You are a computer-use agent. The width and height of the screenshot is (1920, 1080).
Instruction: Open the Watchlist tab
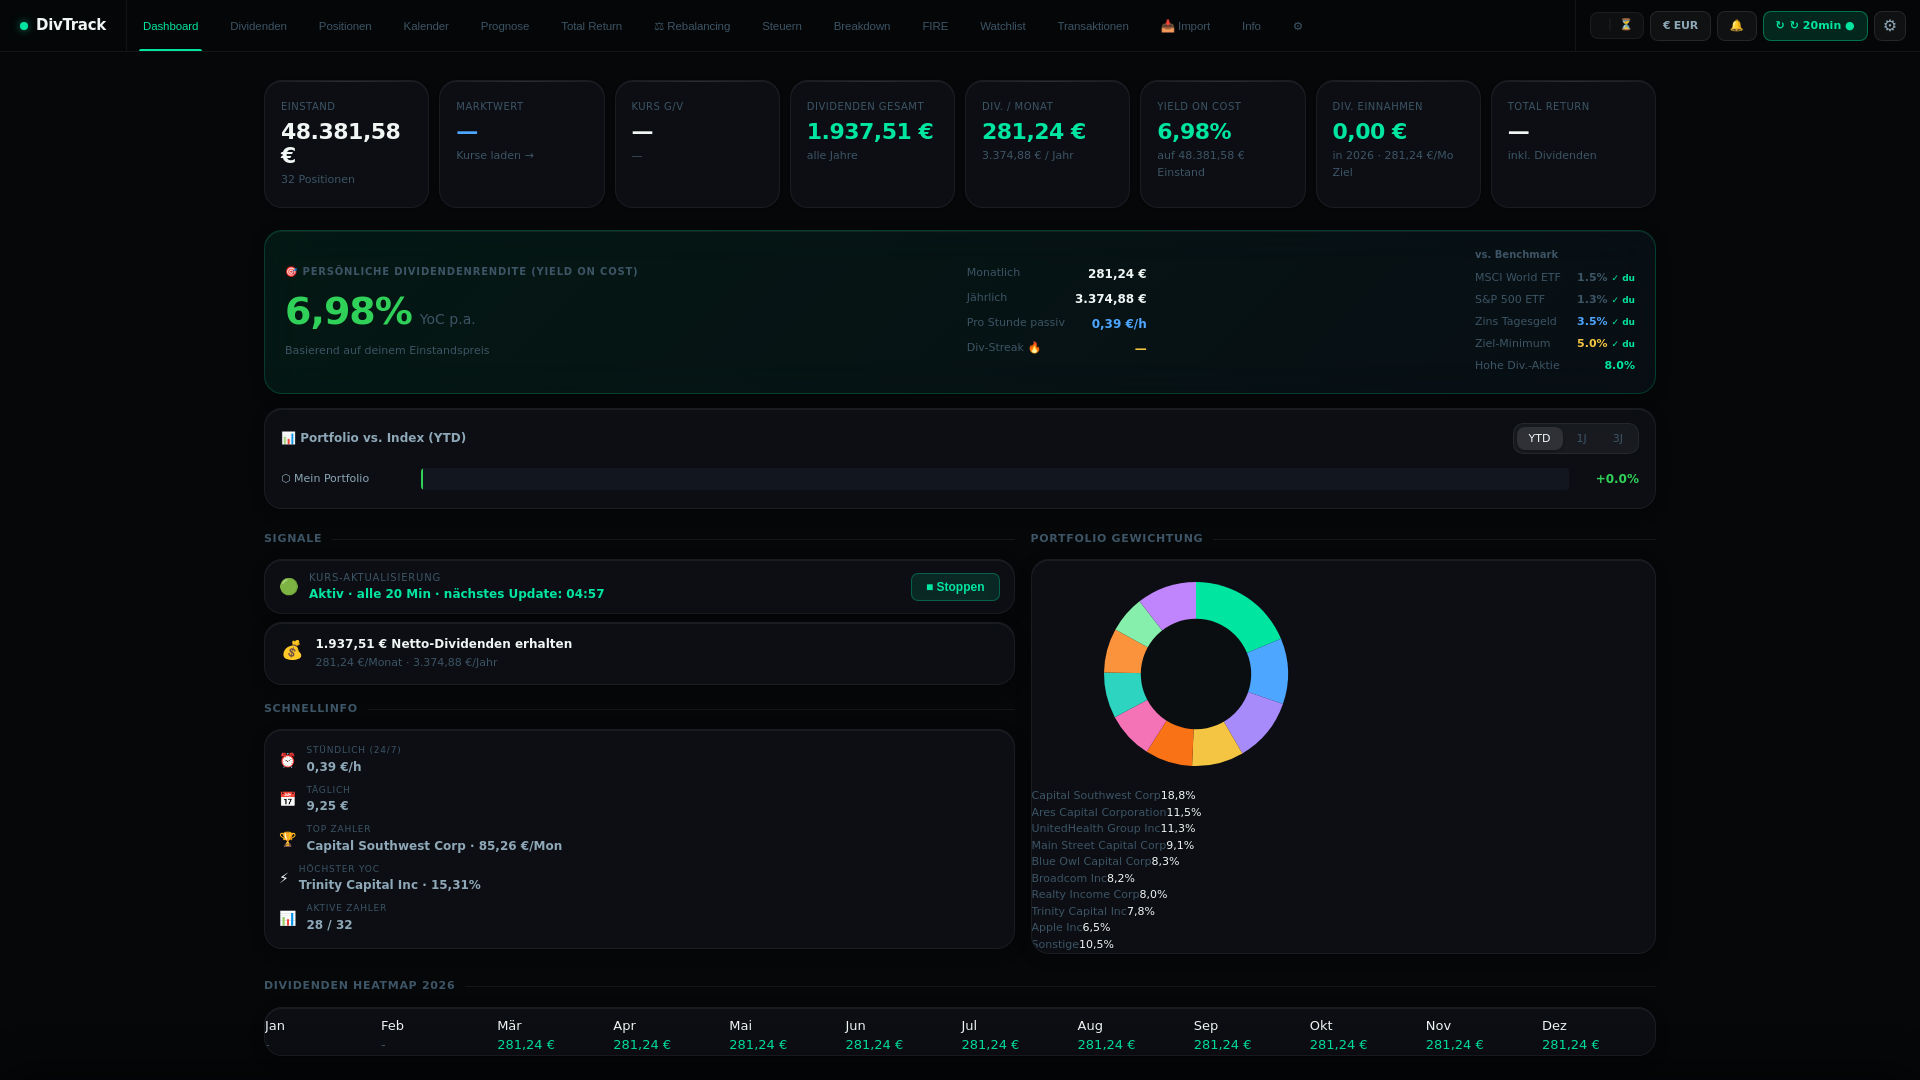tap(1002, 26)
